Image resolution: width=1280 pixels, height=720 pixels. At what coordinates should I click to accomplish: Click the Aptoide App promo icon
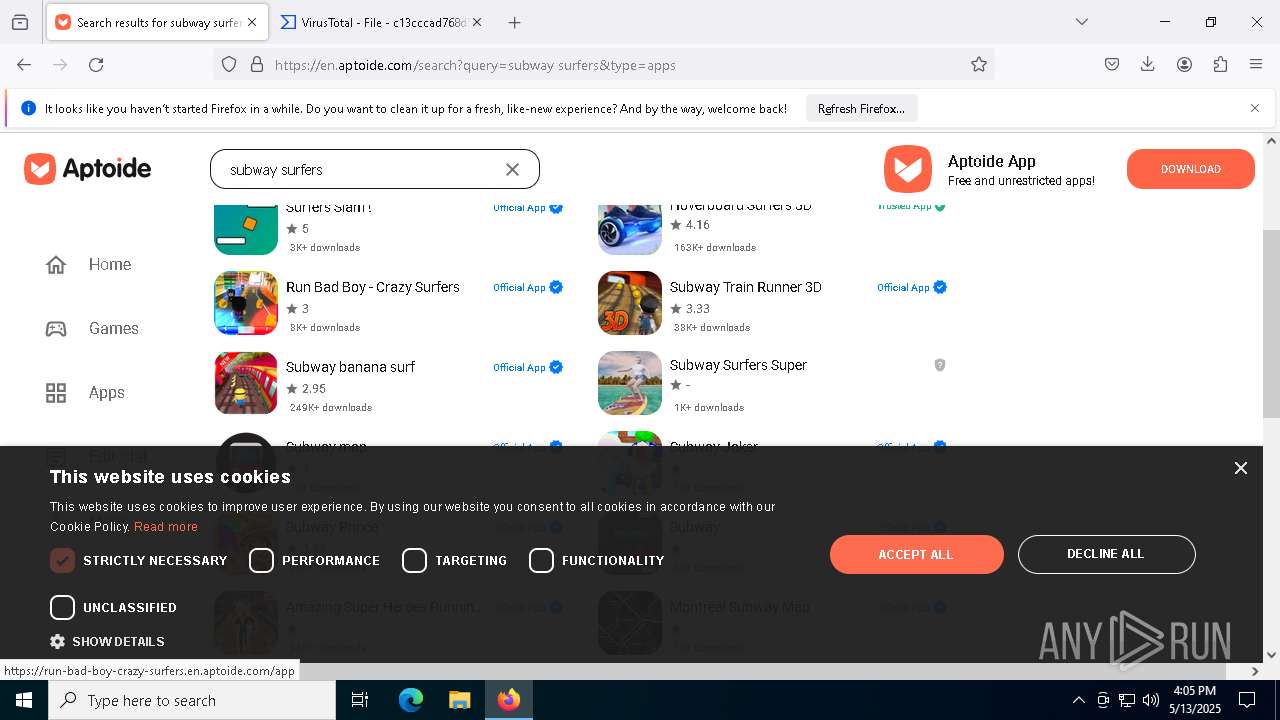pos(908,169)
